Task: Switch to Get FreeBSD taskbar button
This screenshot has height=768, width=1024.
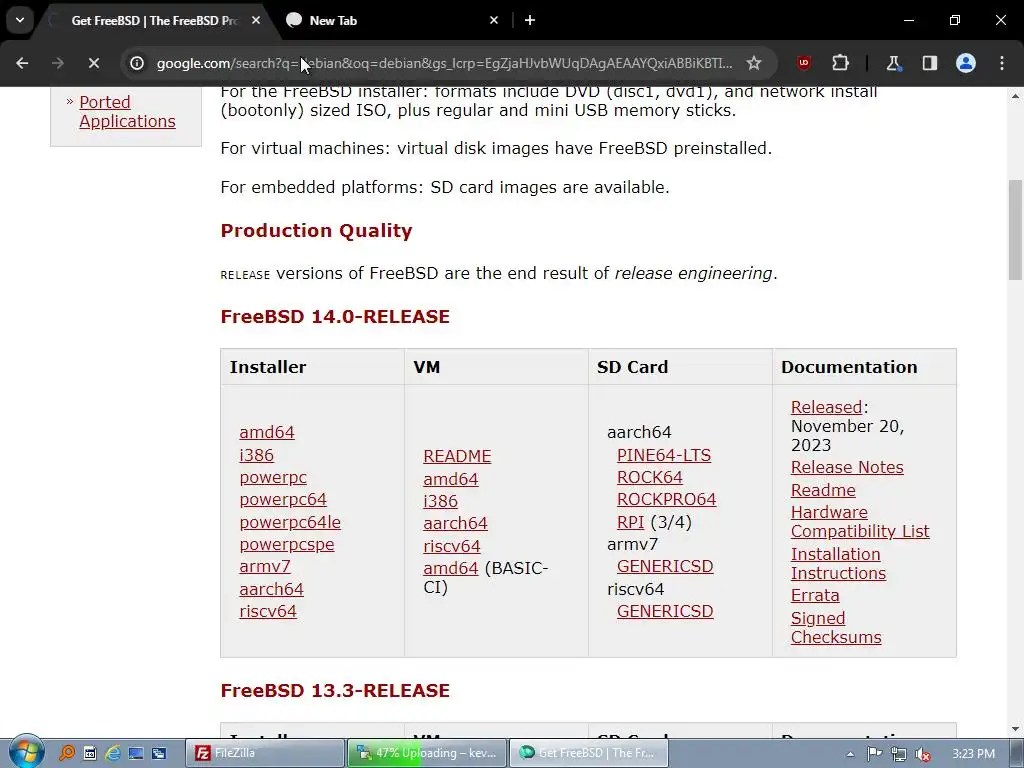Action: point(588,753)
